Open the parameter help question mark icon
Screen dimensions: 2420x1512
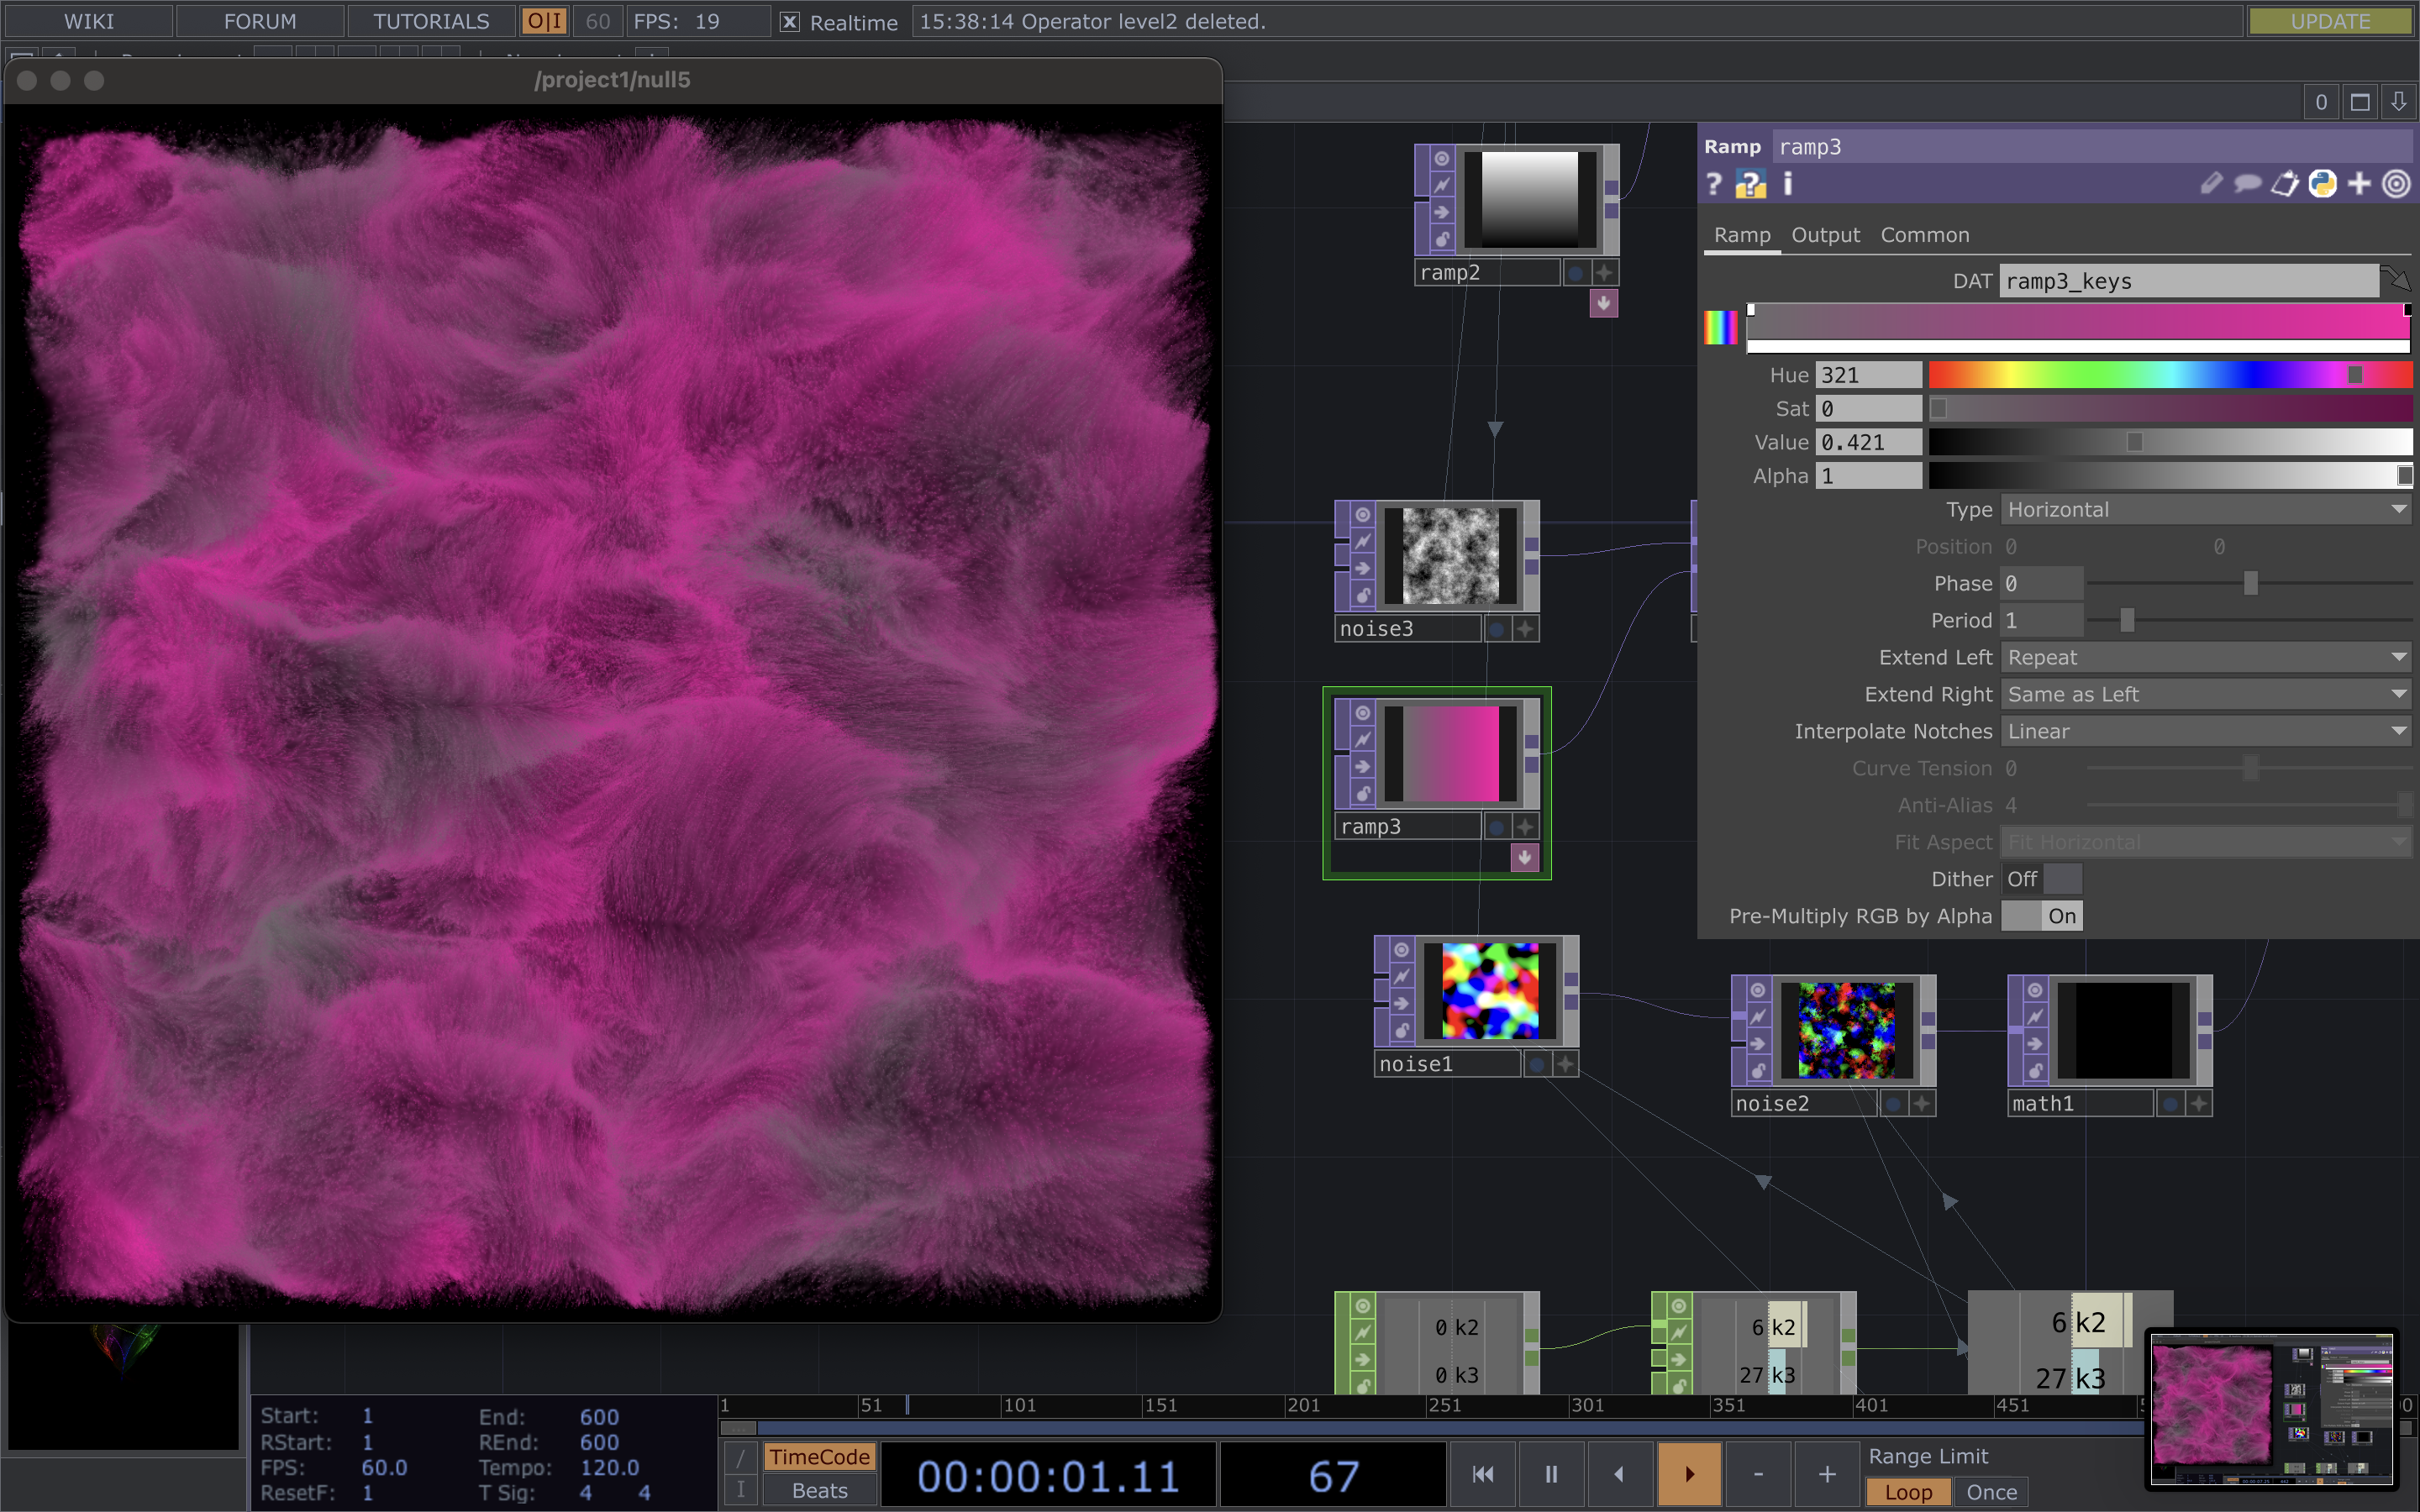pyautogui.click(x=1714, y=184)
